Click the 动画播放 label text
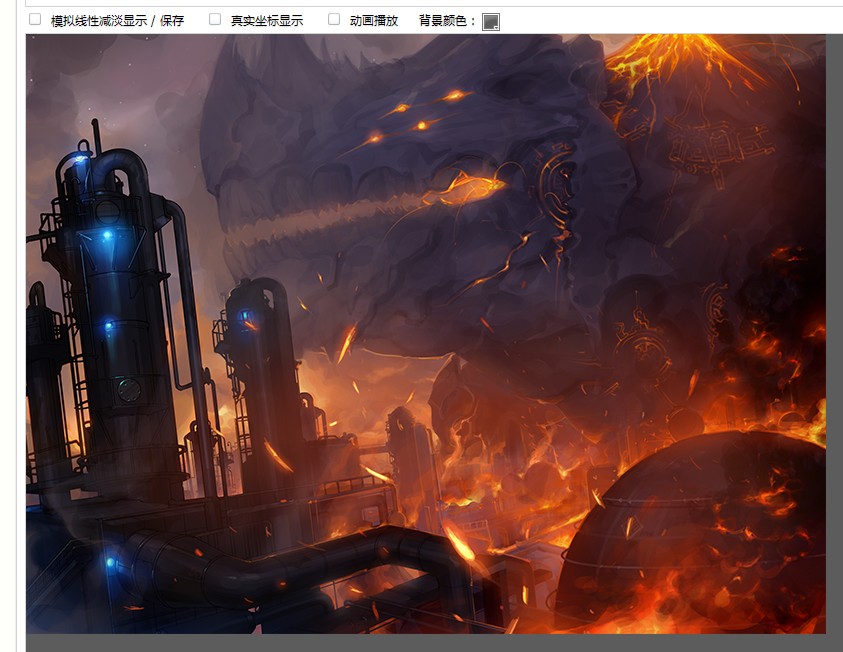The height and width of the screenshot is (652, 843). tap(373, 20)
